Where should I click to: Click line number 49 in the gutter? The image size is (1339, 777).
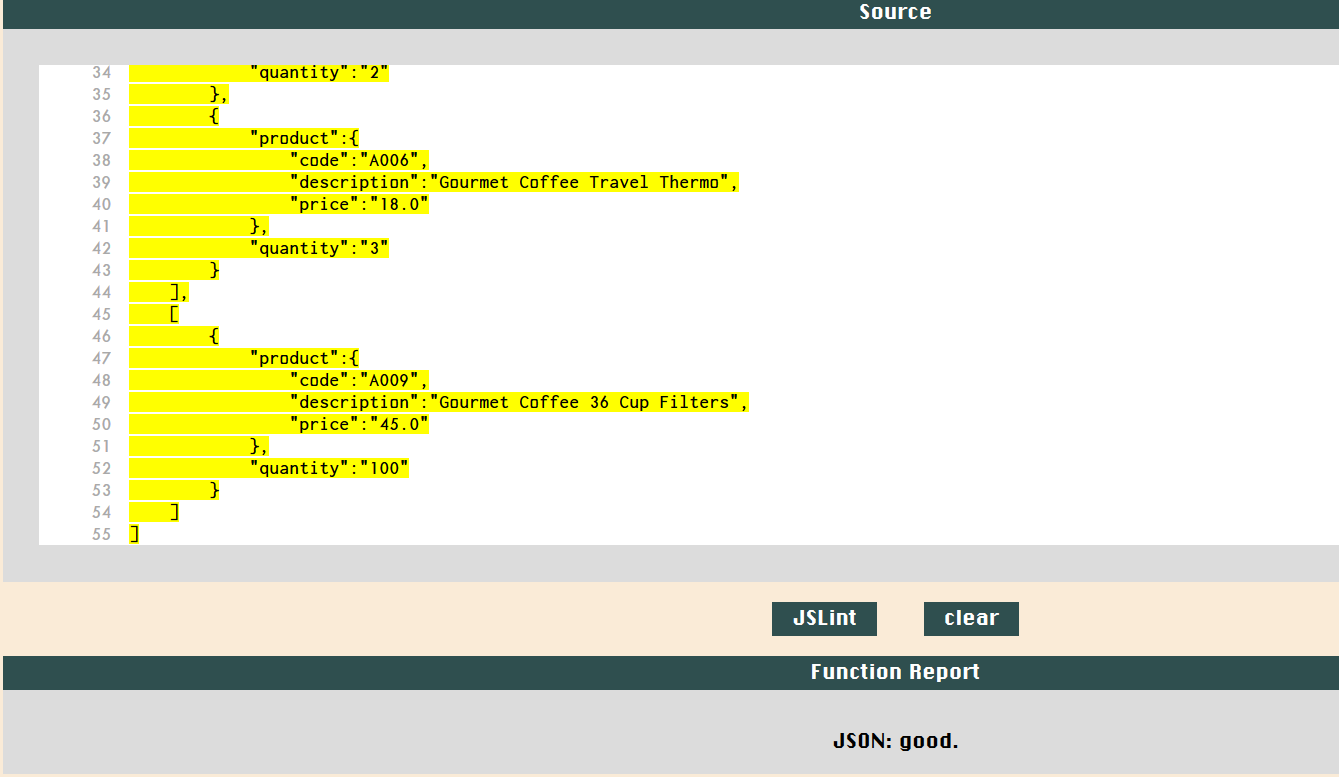(x=101, y=402)
